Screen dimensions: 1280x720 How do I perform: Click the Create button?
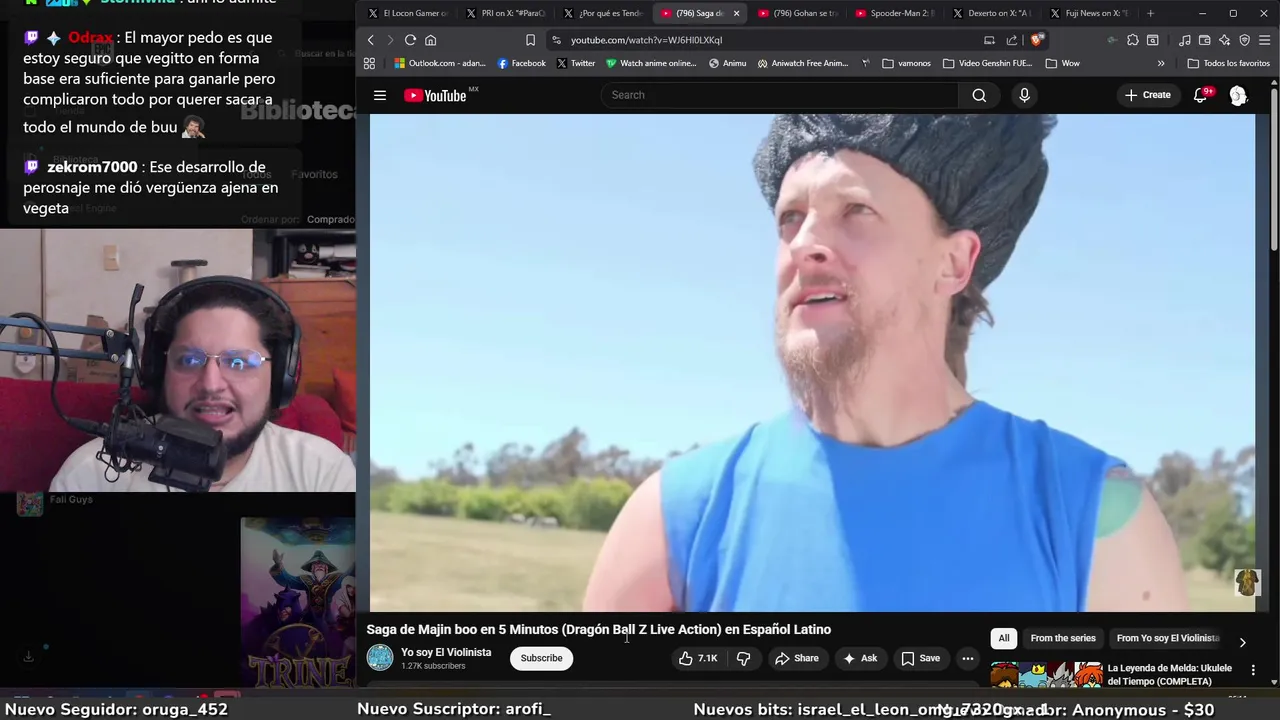click(x=1147, y=95)
